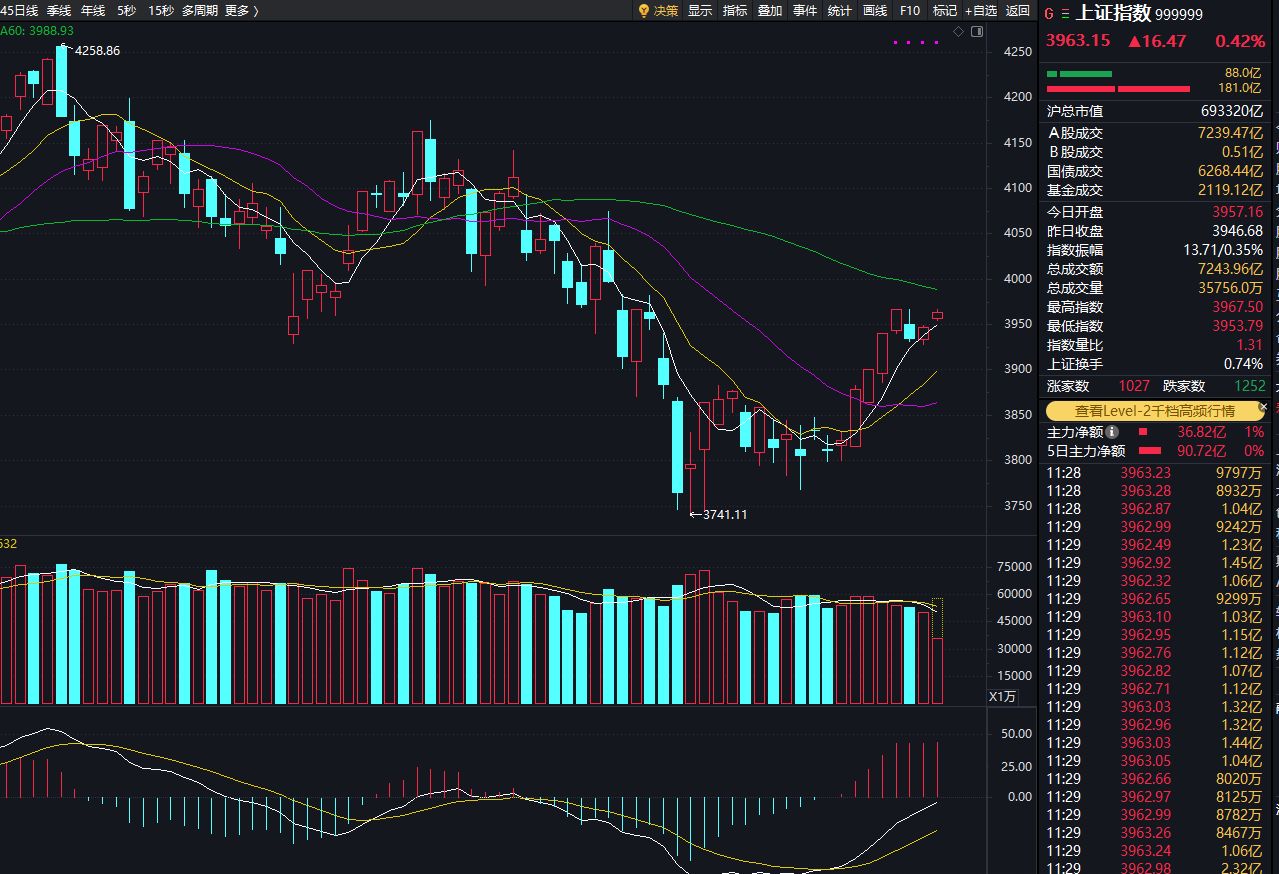Viewport: 1279px width, 874px height.
Task: Click the 指数振幅 value 13.71/0.35%
Action: click(x=1222, y=250)
